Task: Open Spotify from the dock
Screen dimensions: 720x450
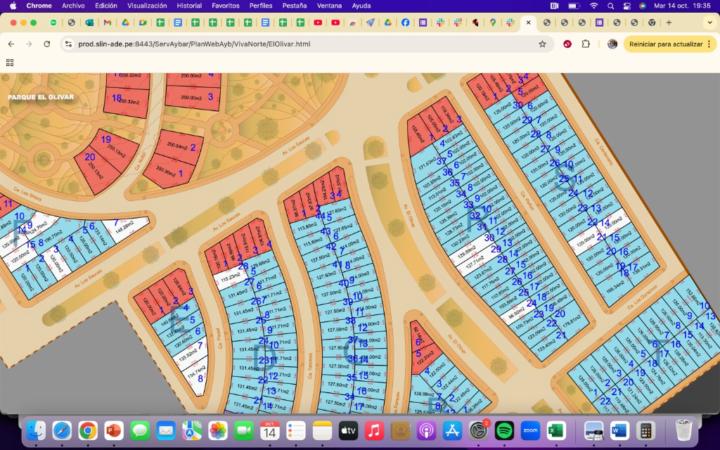Action: pyautogui.click(x=504, y=430)
